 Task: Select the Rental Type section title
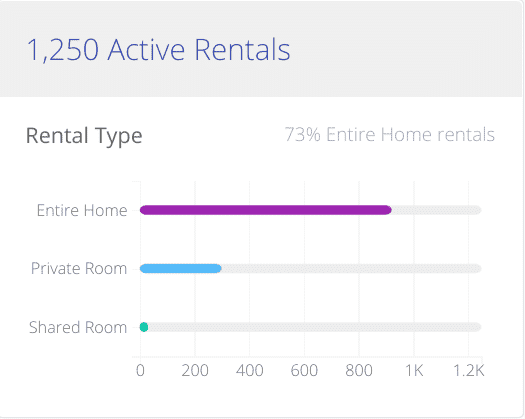pyautogui.click(x=84, y=136)
